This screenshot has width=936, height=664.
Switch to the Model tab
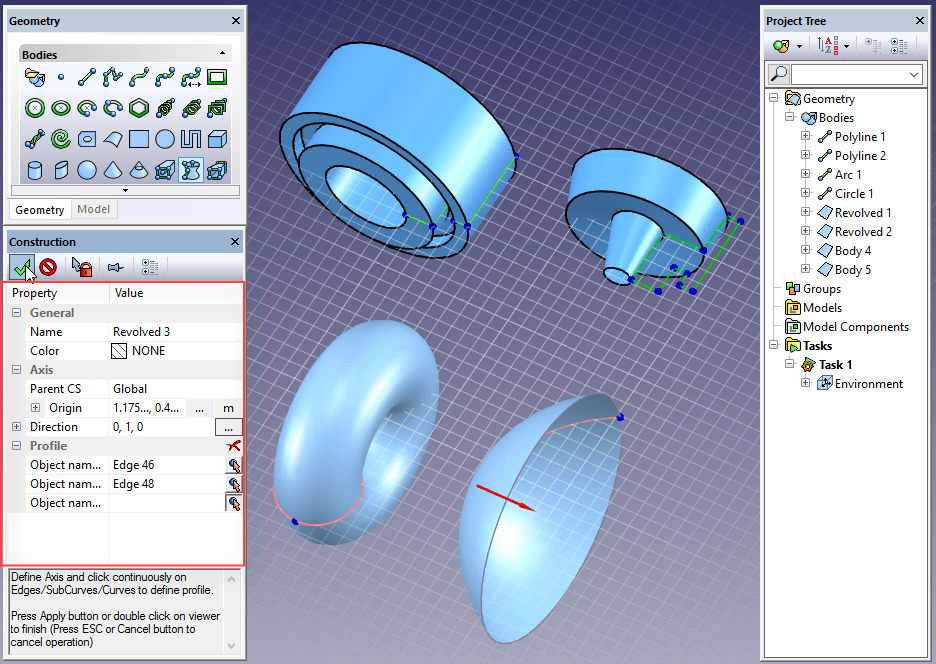coord(94,209)
